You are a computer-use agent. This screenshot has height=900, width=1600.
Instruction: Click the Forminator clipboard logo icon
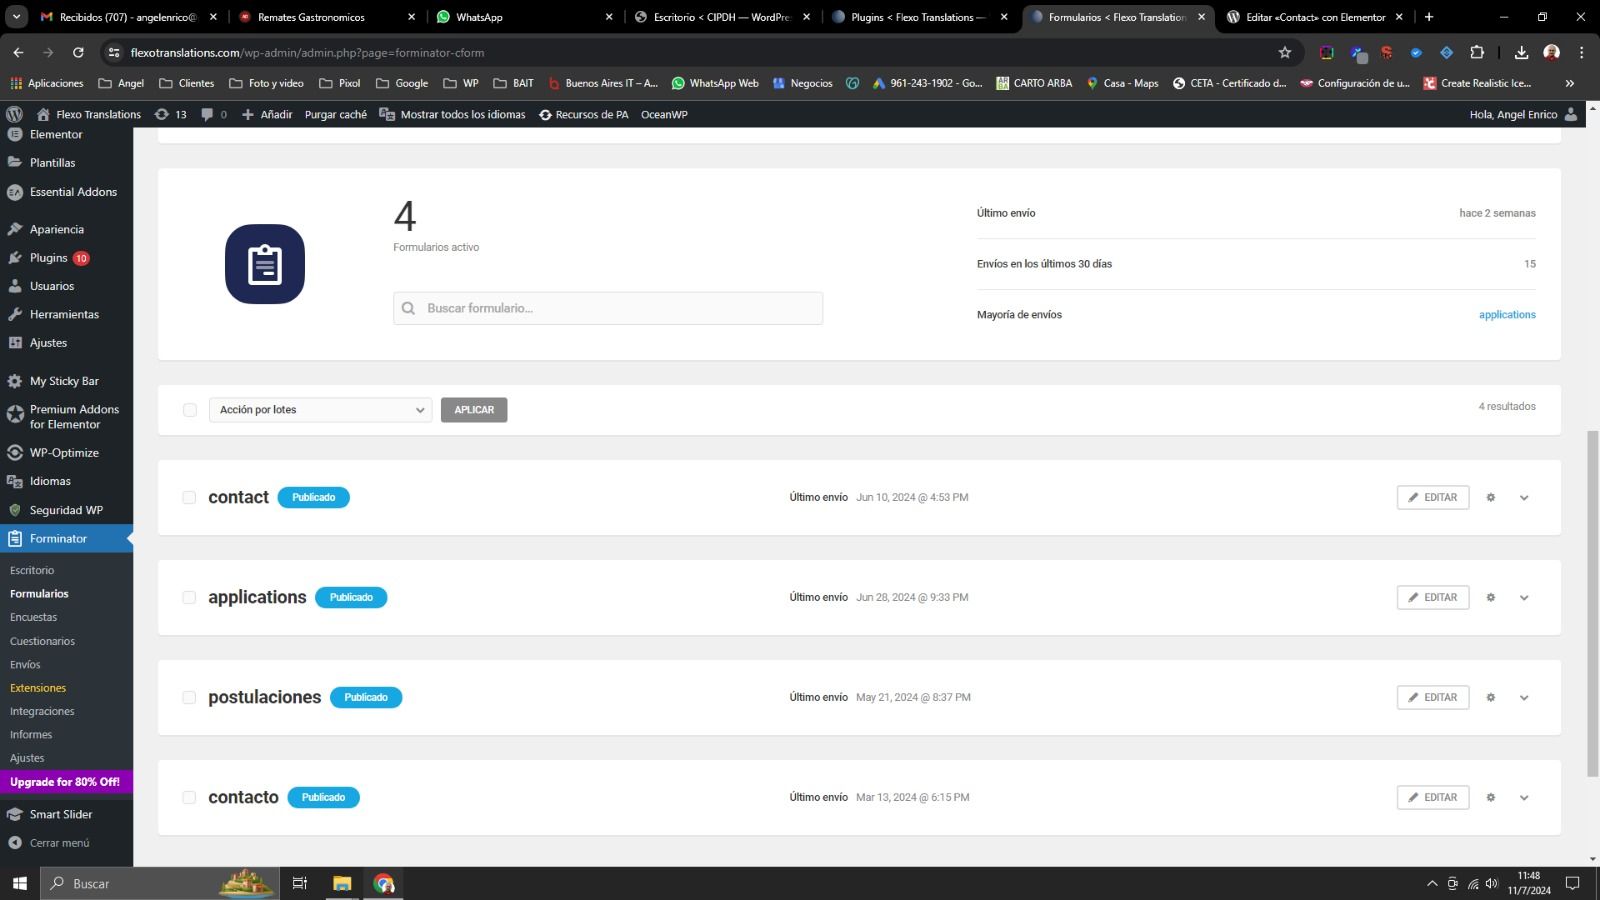(265, 264)
